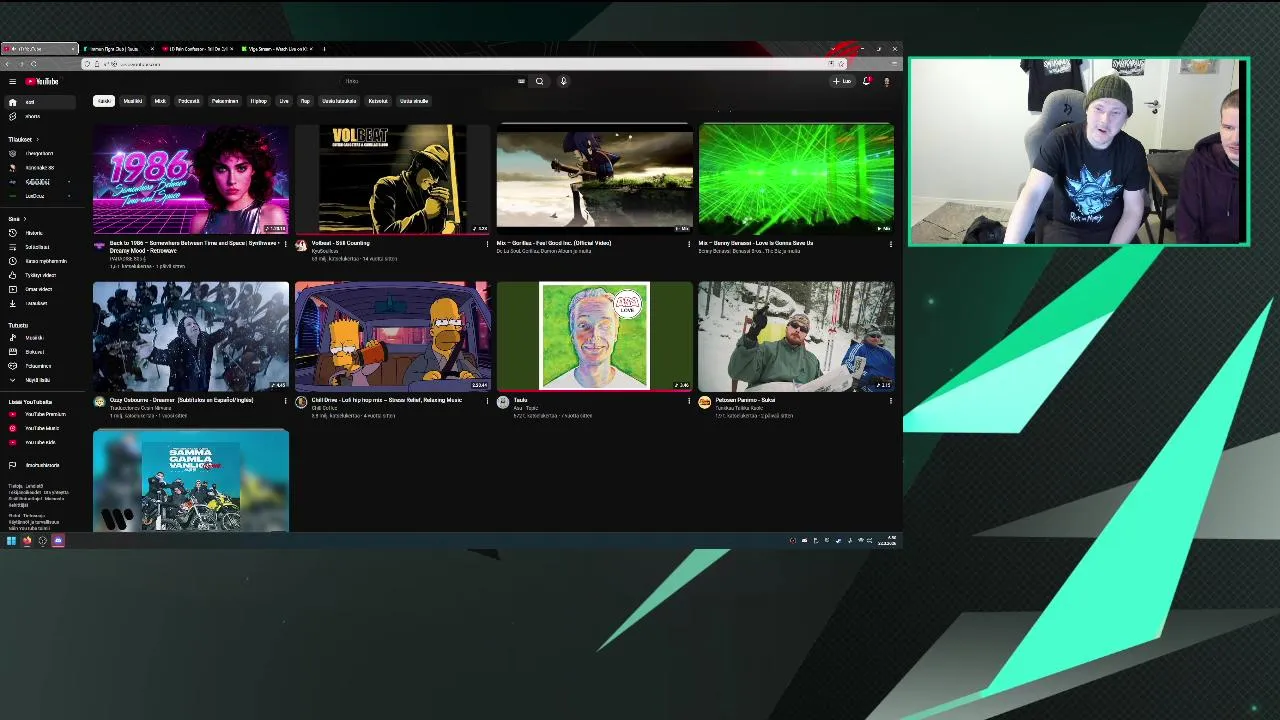This screenshot has width=1280, height=720.
Task: Select the Musiikki filter chip
Action: [x=133, y=101]
